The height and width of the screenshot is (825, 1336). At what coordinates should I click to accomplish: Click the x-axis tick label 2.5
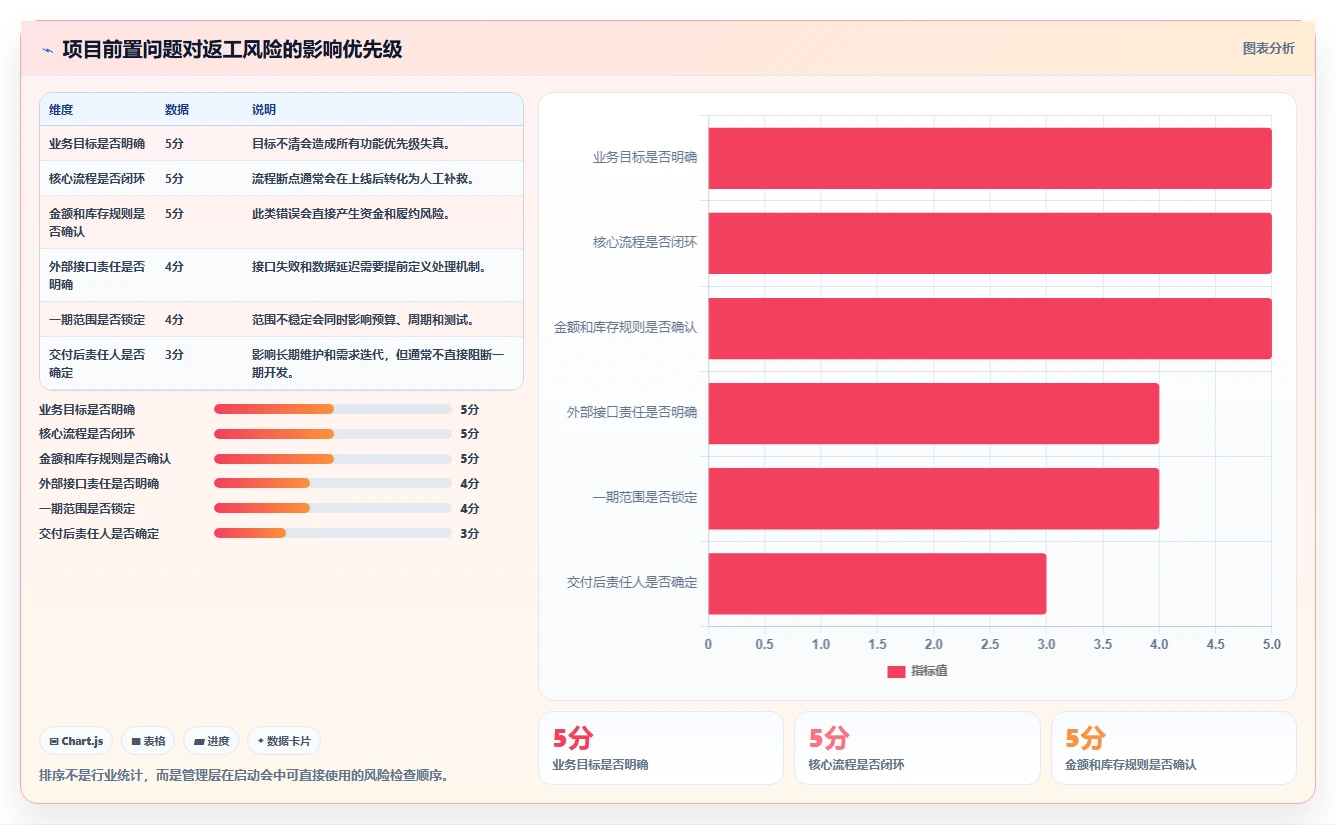click(990, 644)
